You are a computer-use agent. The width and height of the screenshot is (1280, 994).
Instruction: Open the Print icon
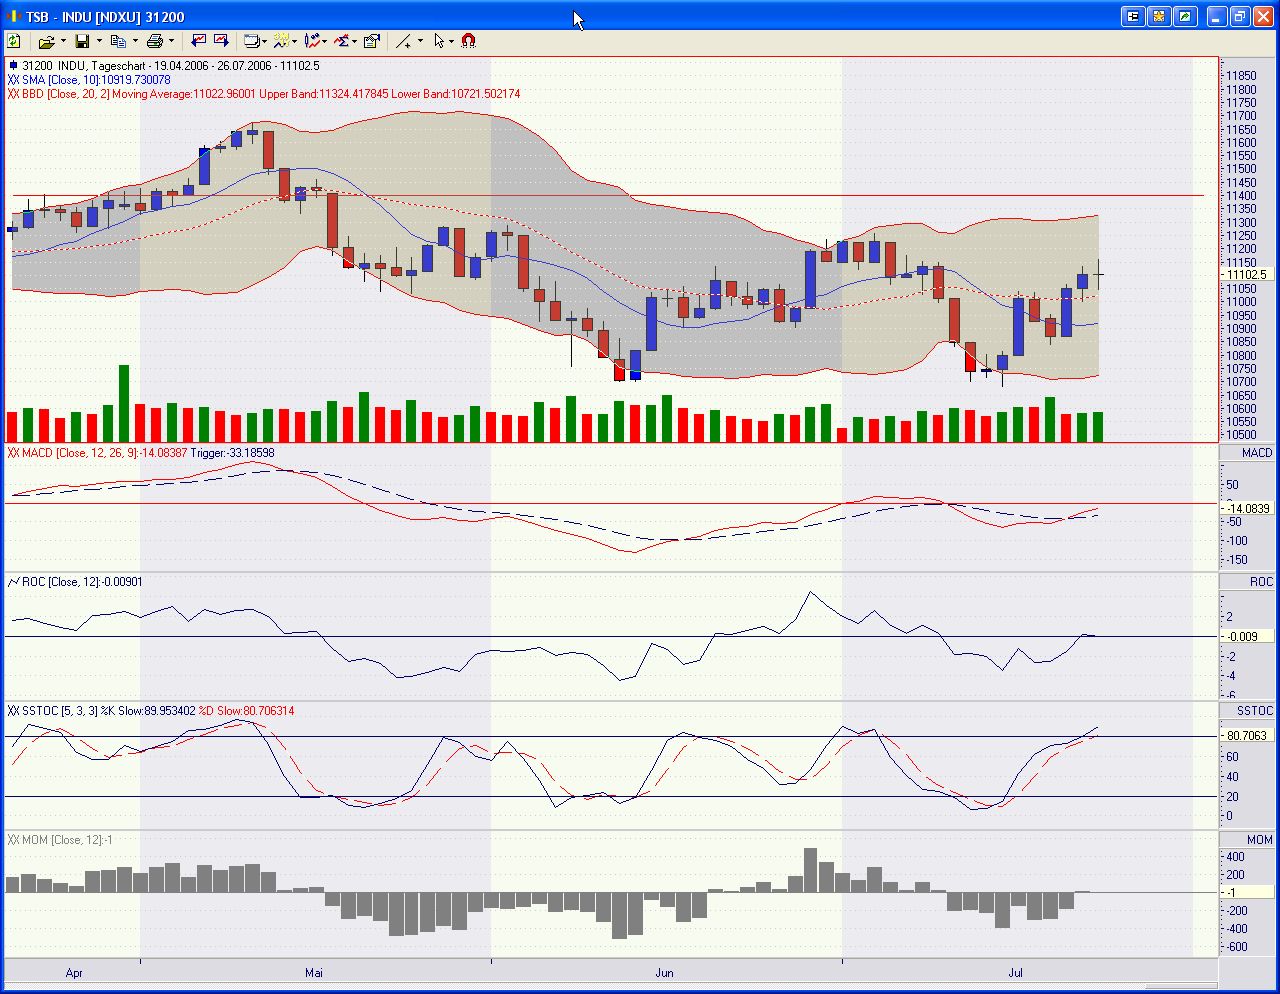(157, 41)
